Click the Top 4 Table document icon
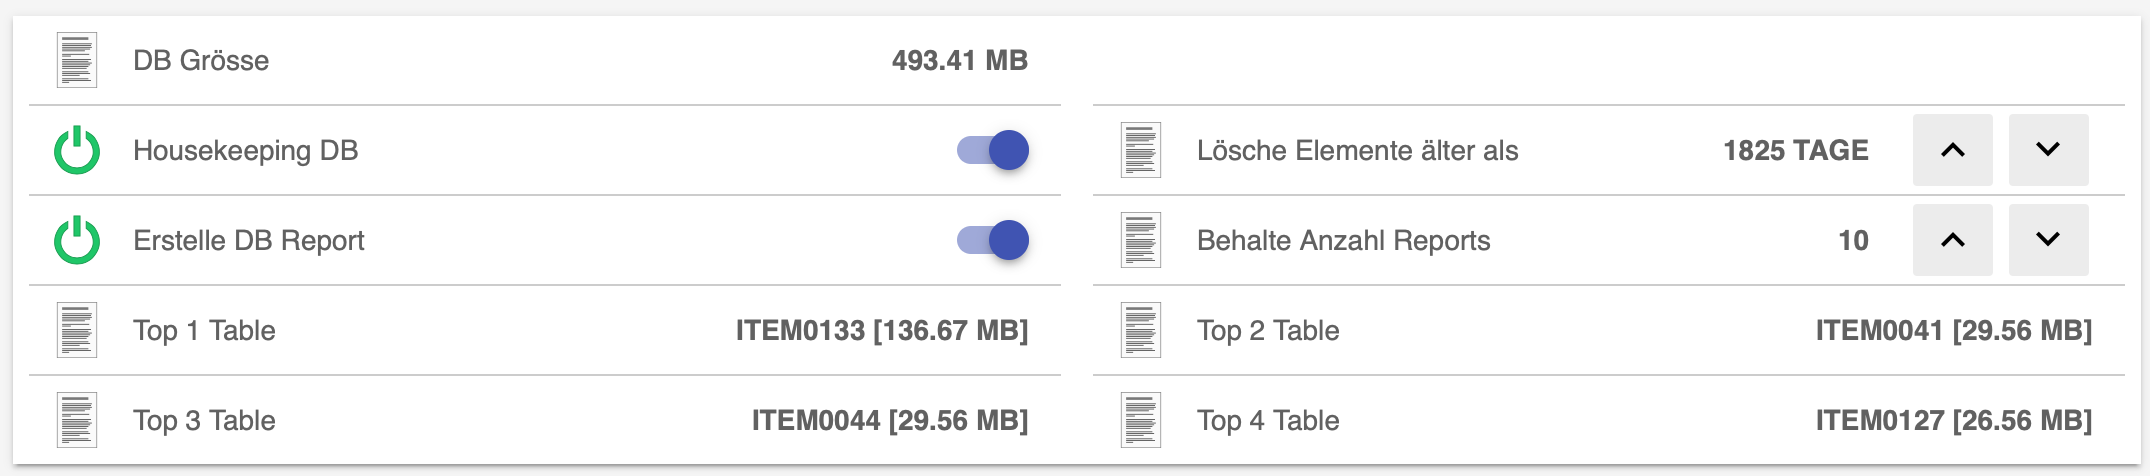Screen dimensions: 2150x476 1141,420
